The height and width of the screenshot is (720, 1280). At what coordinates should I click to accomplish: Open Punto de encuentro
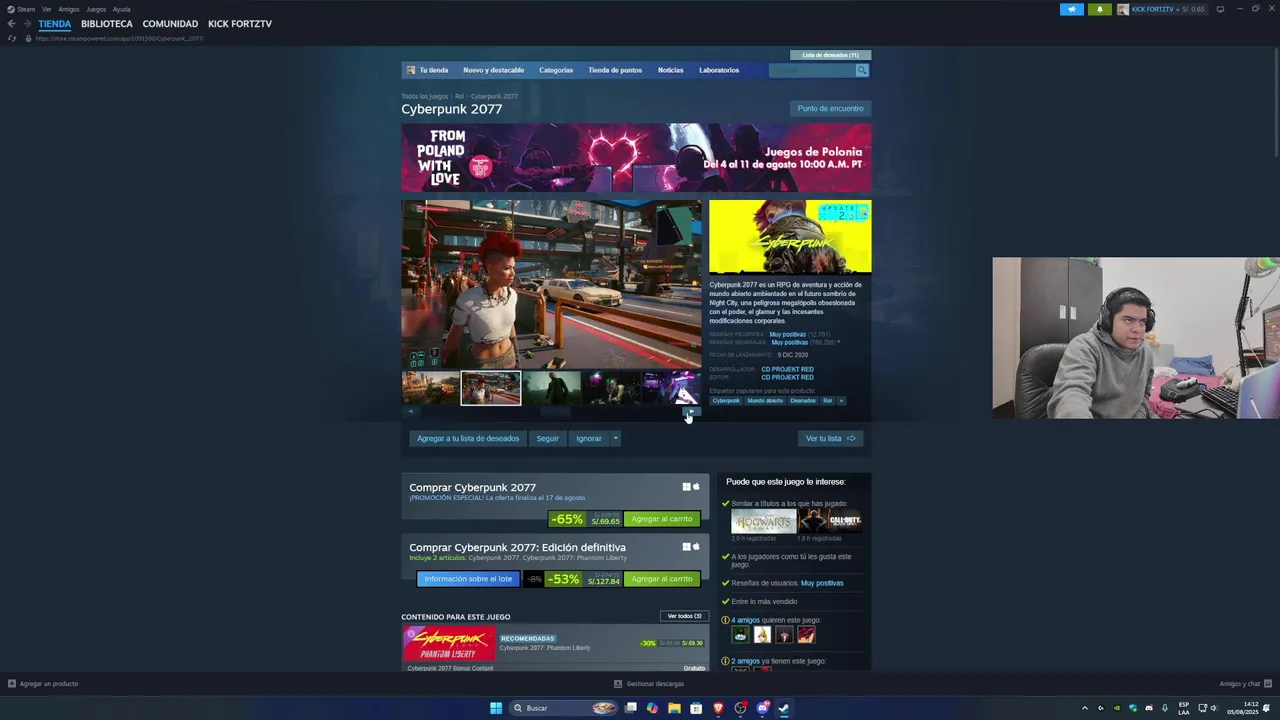click(x=830, y=108)
